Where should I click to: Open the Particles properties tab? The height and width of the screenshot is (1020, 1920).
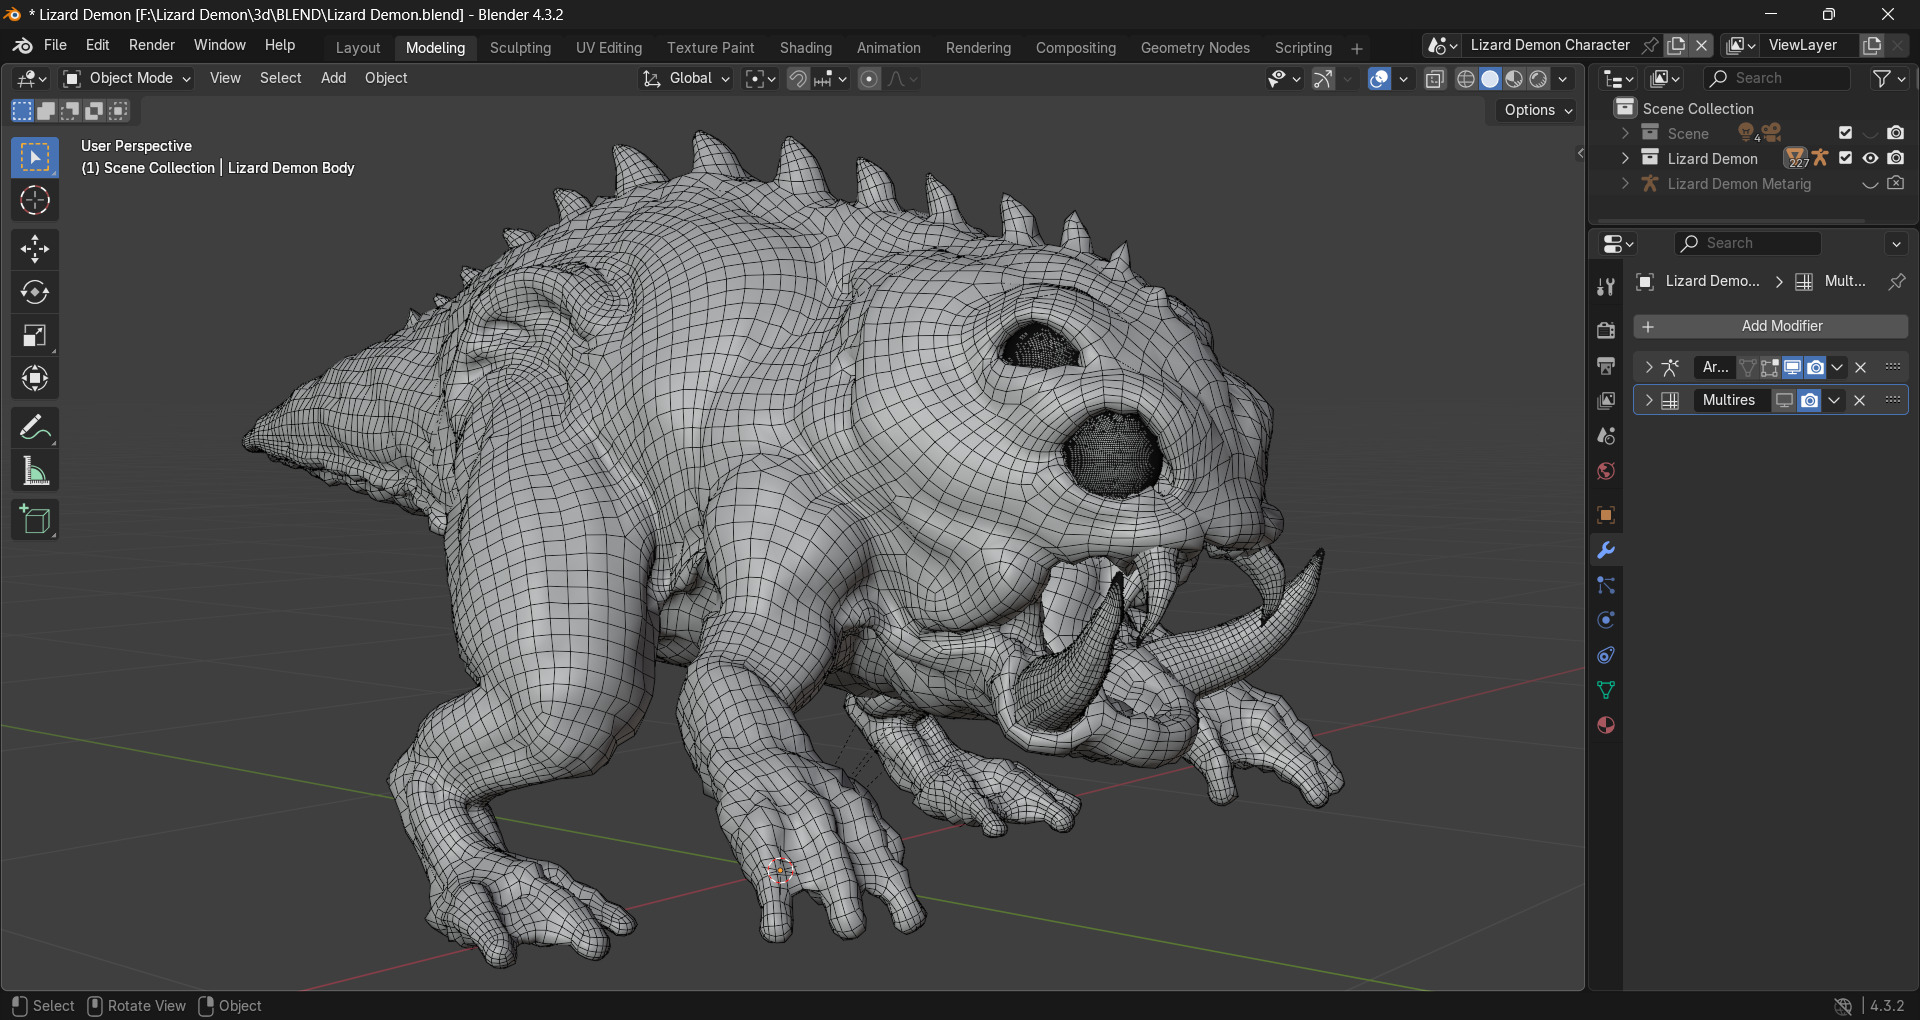click(1606, 585)
